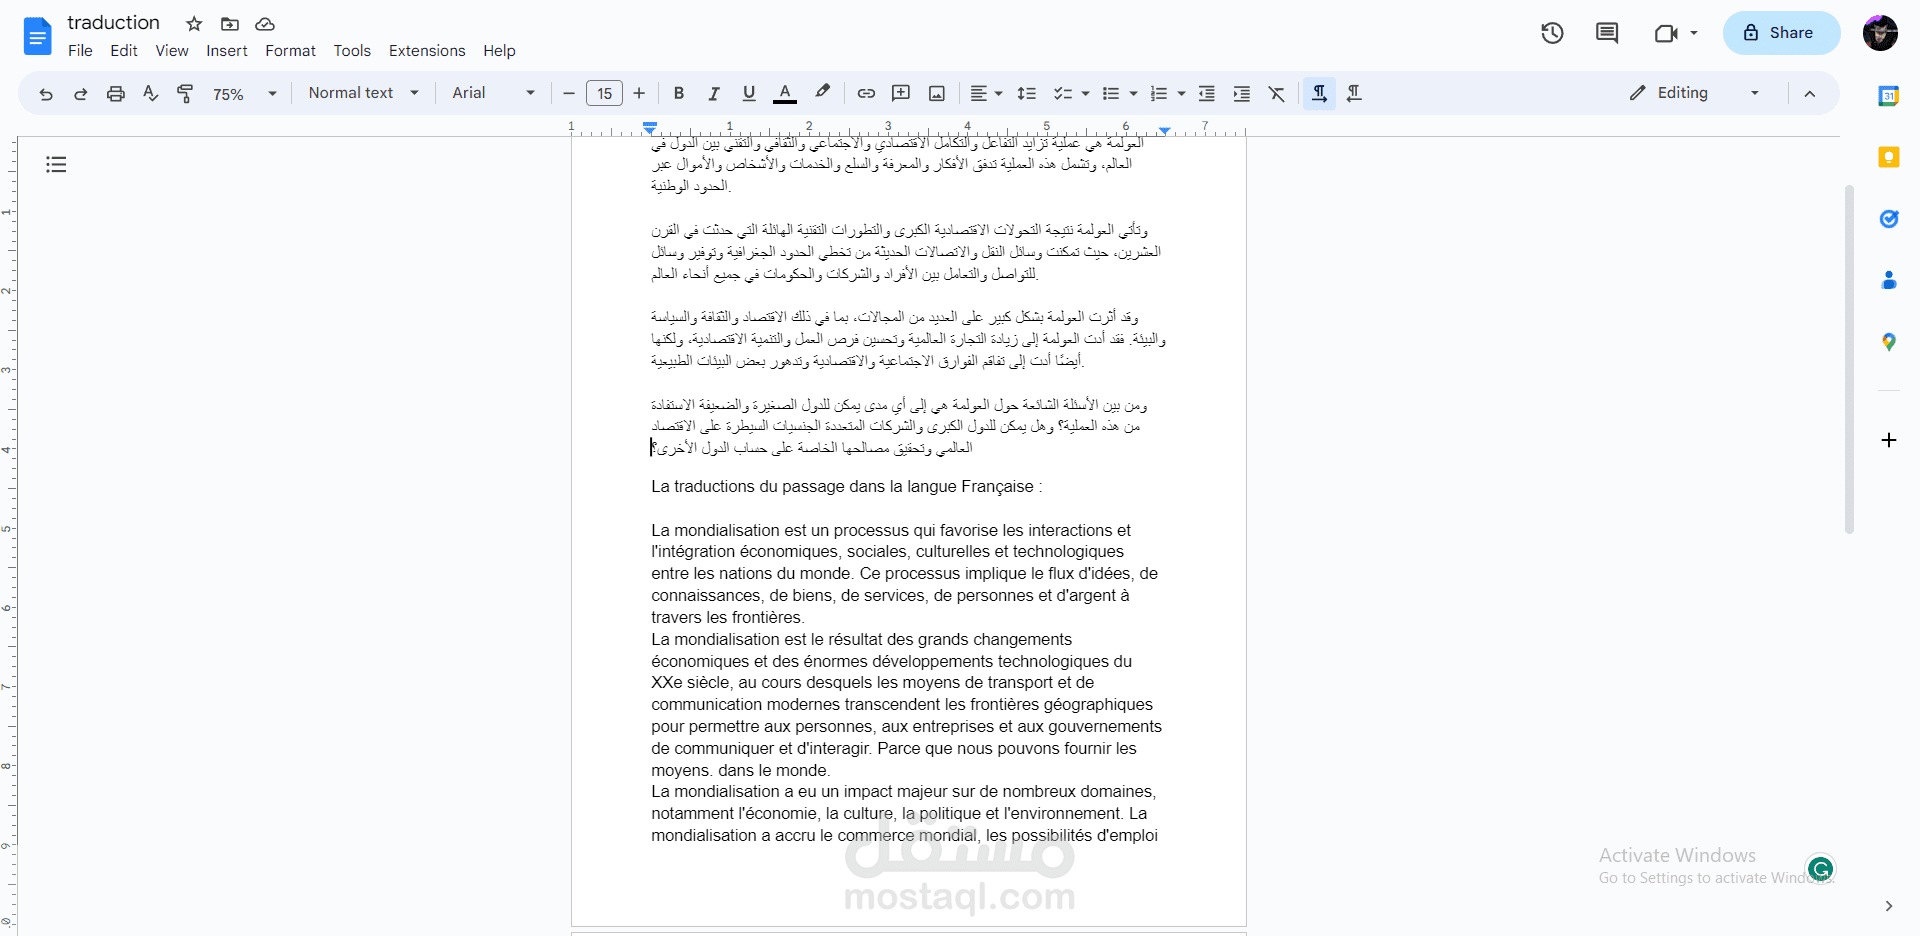Open the zoom level dropdown at 75%

(244, 93)
